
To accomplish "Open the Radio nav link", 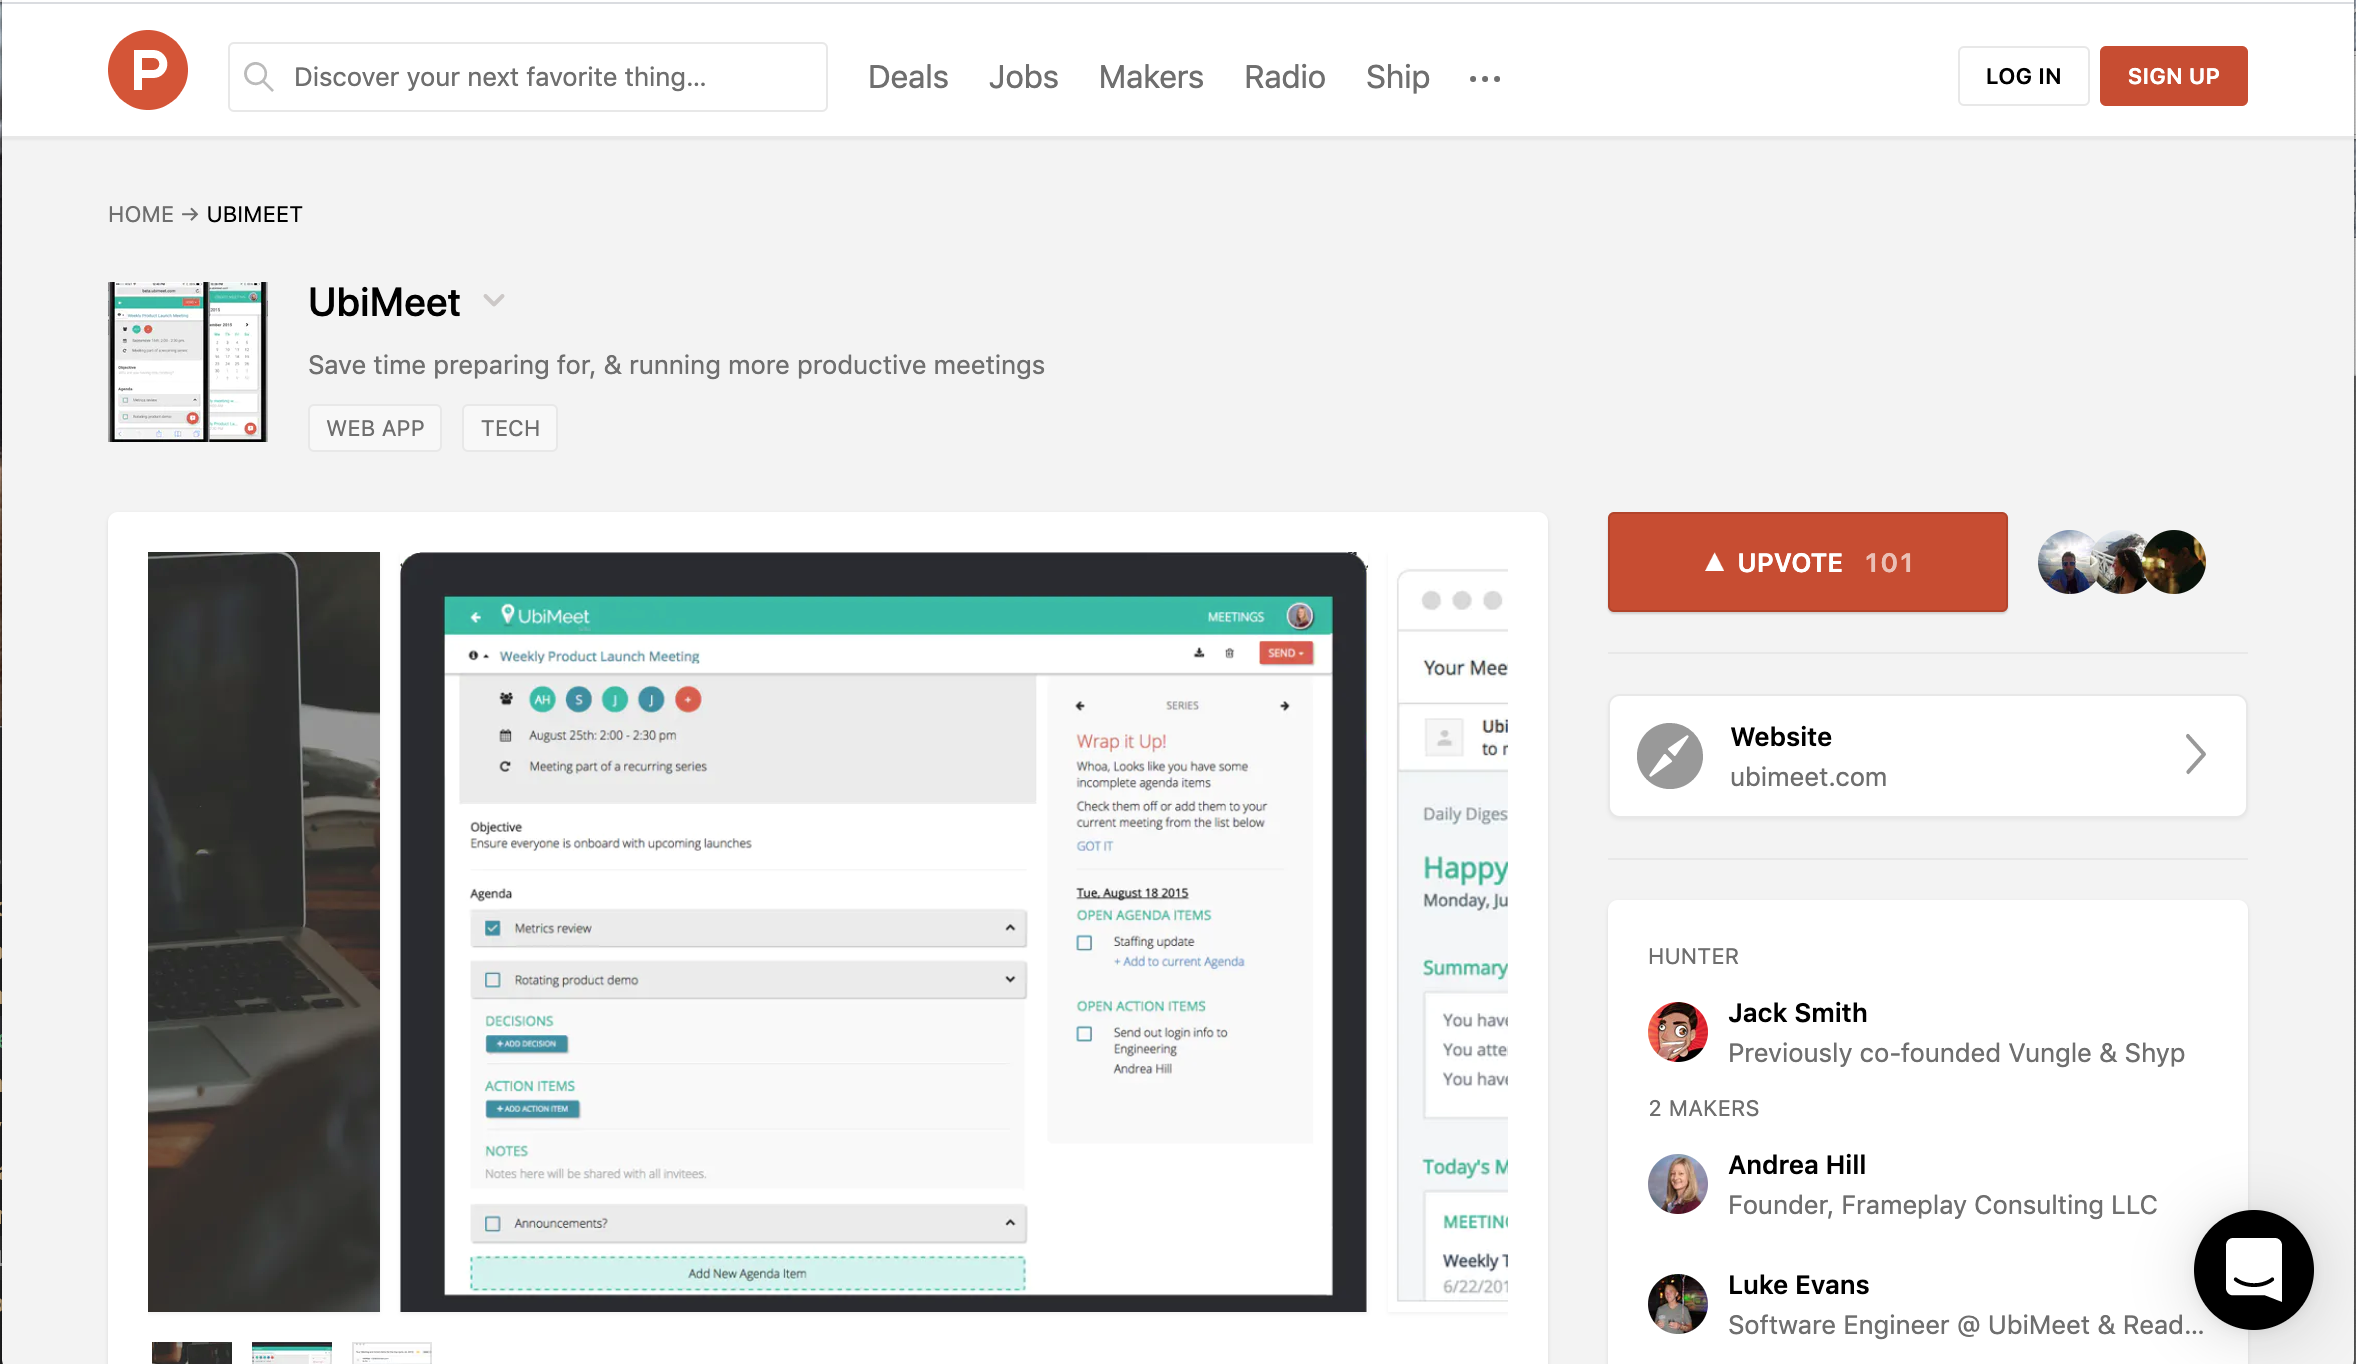I will coord(1284,77).
